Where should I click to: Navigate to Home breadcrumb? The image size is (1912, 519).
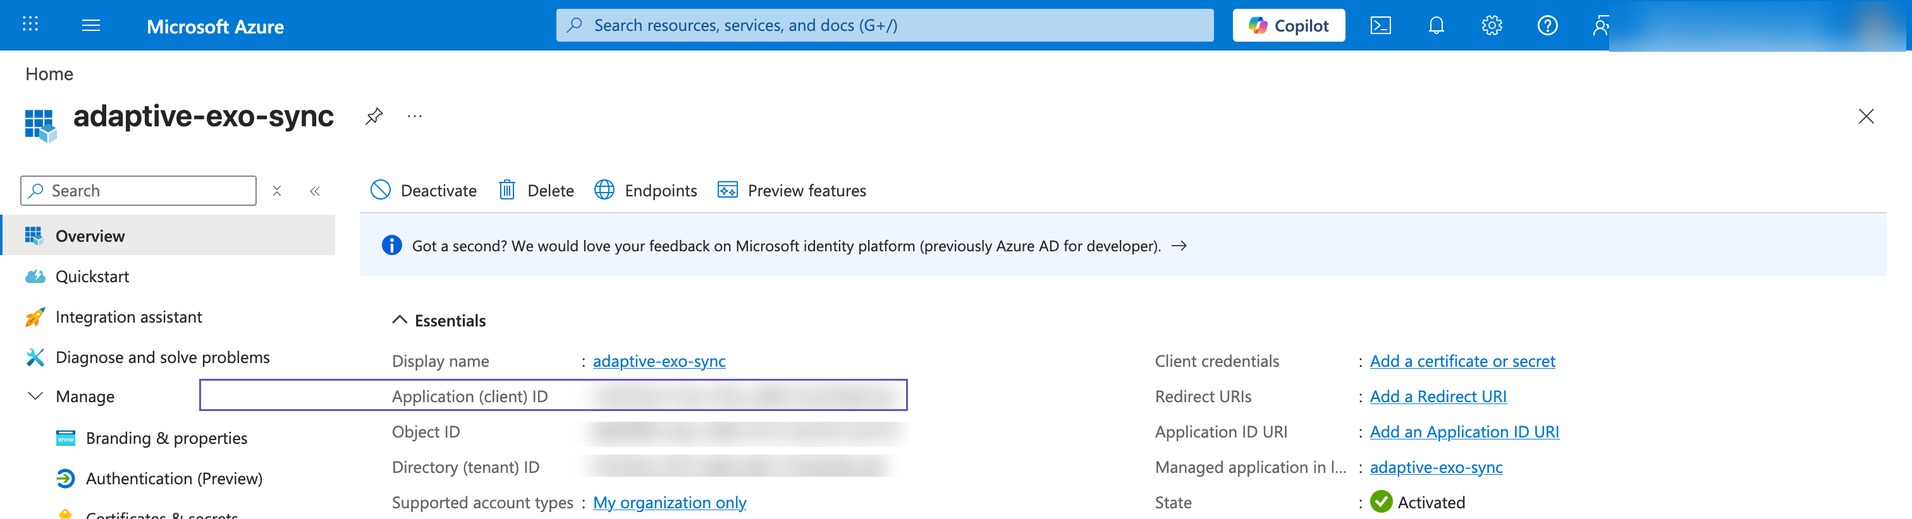point(49,74)
